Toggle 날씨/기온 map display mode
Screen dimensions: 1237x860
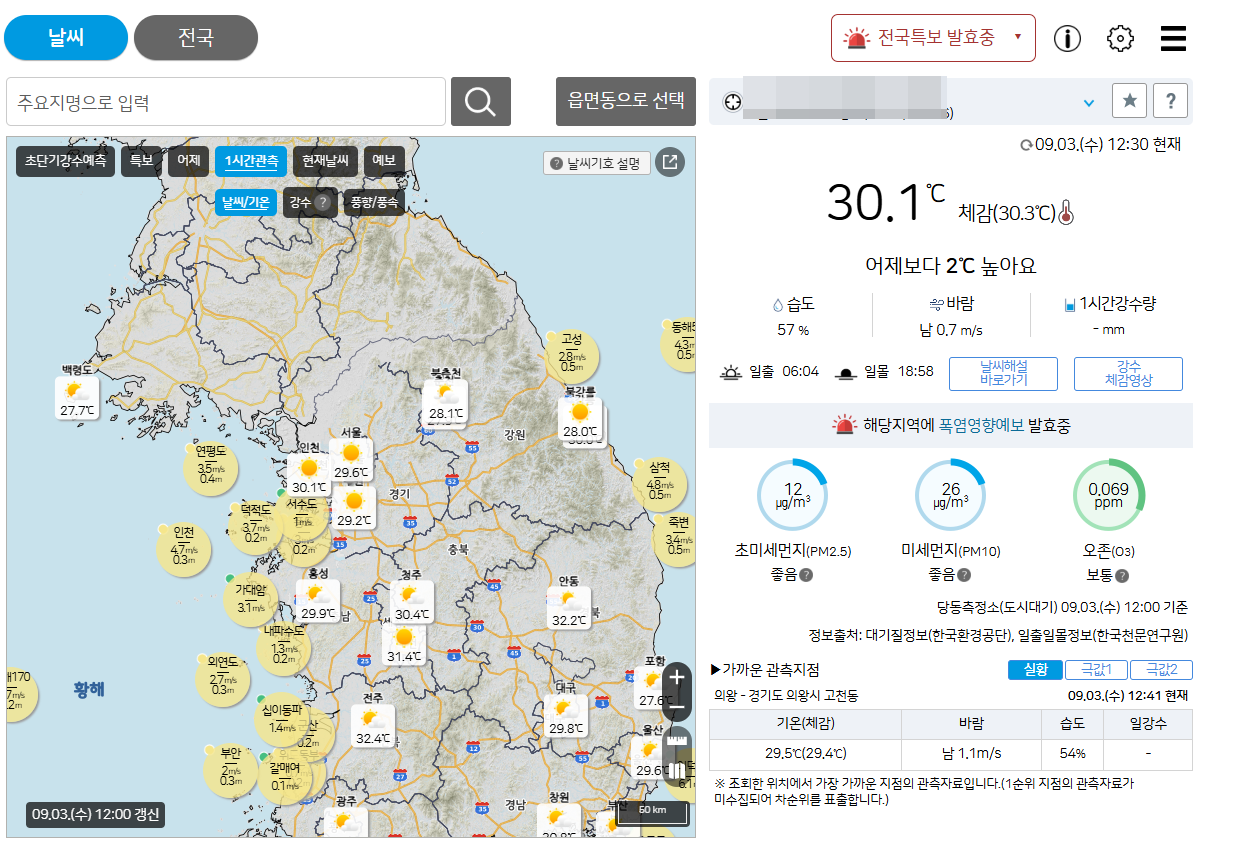[x=246, y=202]
